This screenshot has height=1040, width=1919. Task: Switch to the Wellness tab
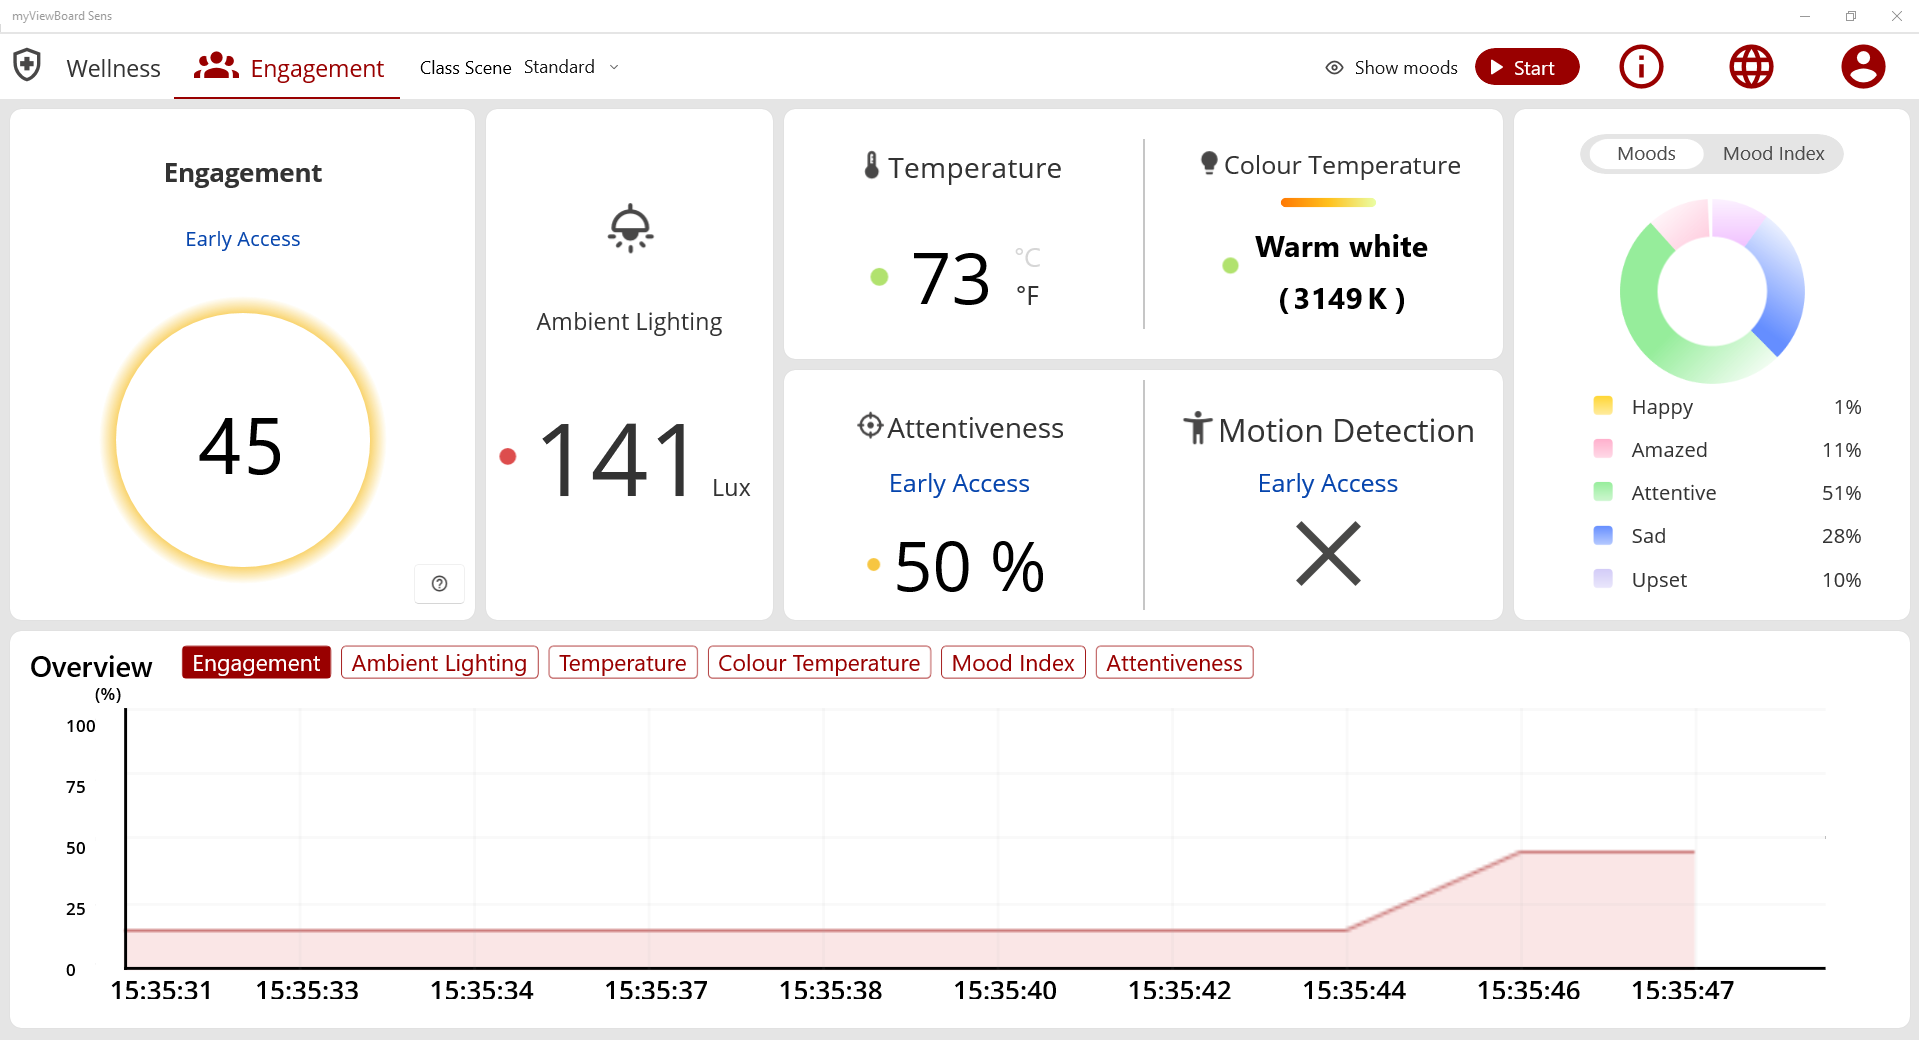click(112, 68)
